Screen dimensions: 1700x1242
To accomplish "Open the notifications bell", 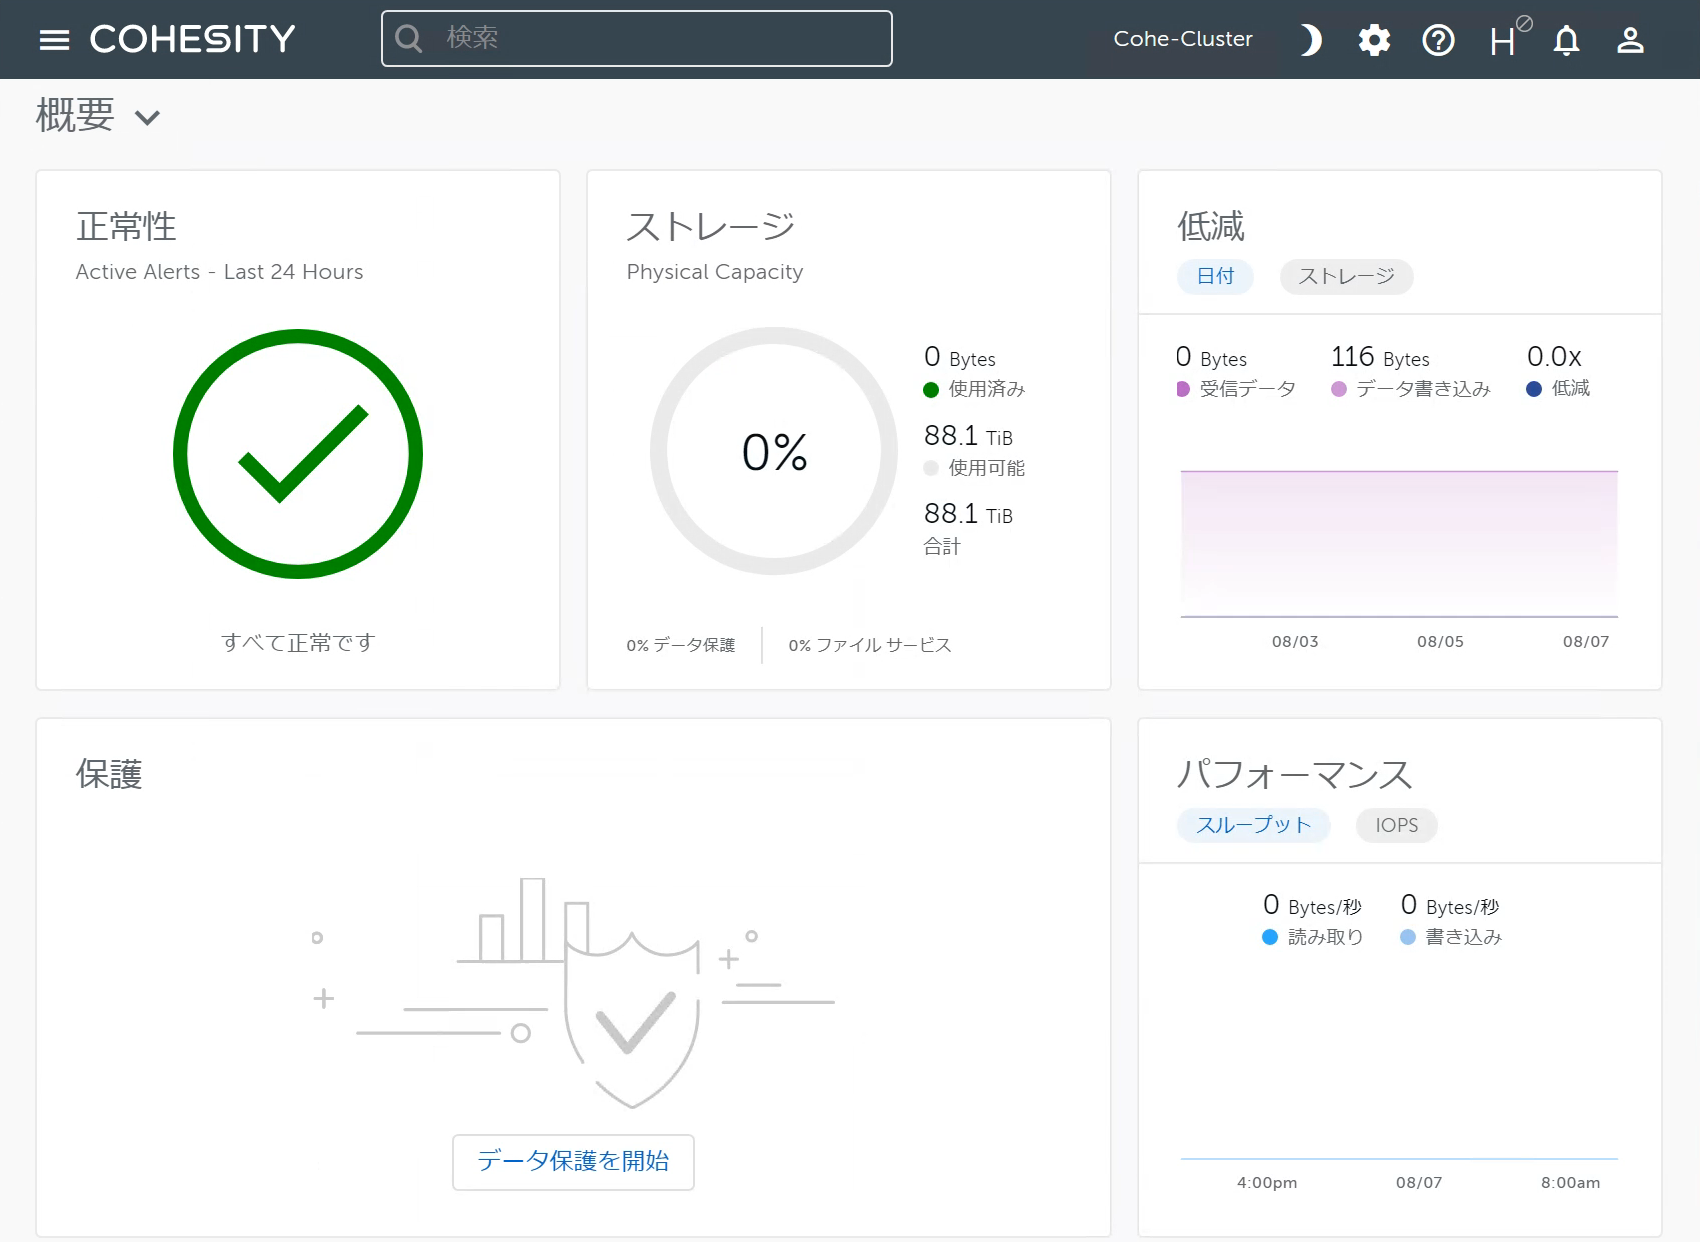I will pyautogui.click(x=1566, y=40).
